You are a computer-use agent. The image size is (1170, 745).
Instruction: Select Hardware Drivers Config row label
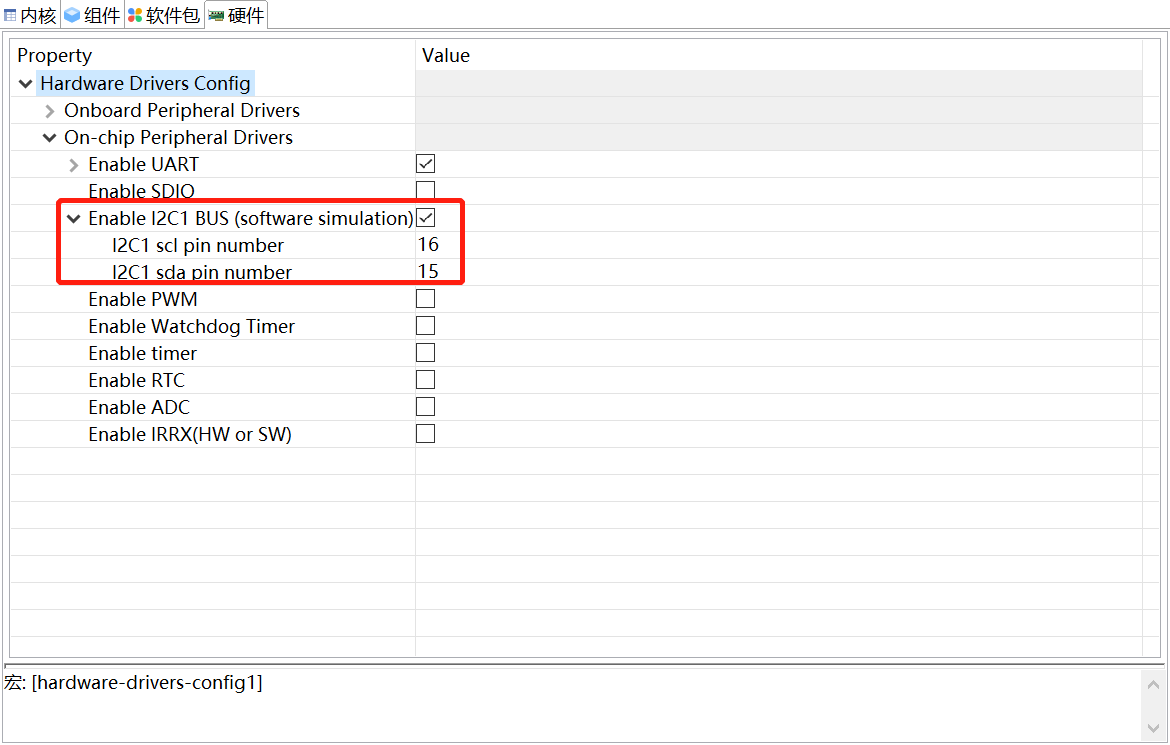pos(146,83)
